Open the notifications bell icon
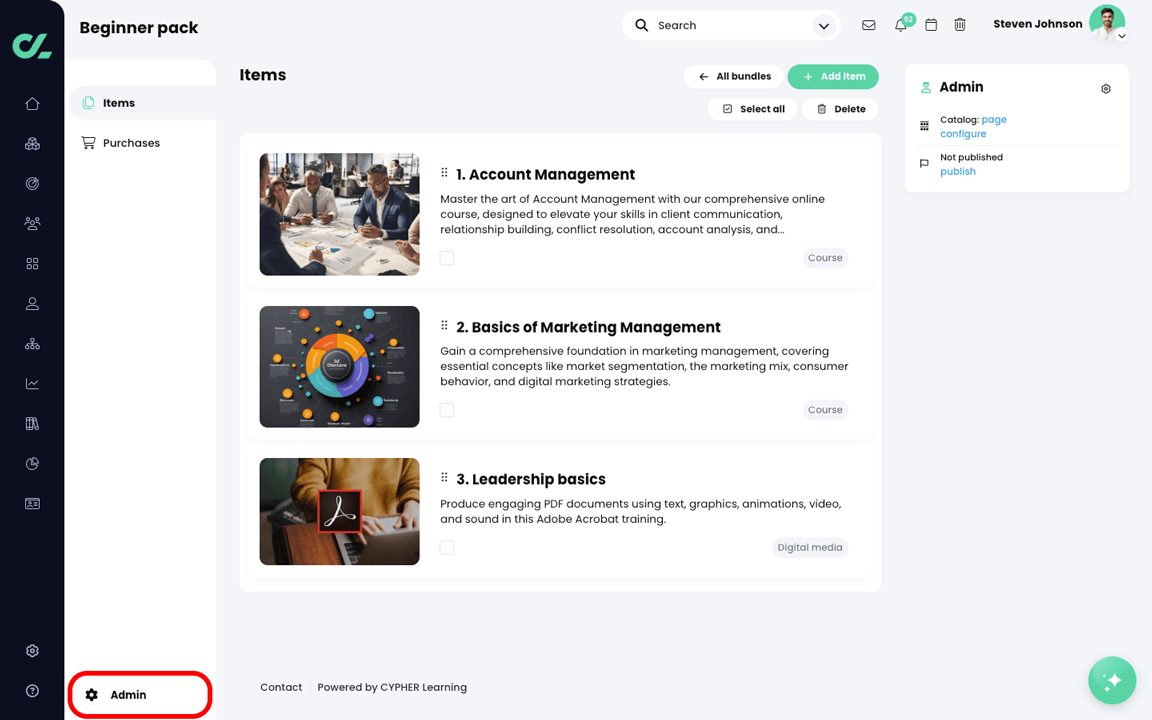This screenshot has height=720, width=1152. 901,25
